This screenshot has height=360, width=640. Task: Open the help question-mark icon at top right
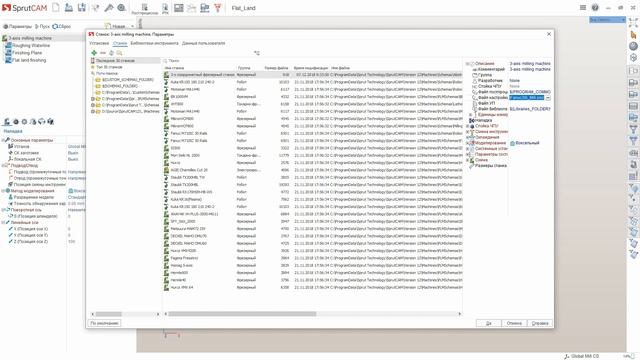pos(595,8)
